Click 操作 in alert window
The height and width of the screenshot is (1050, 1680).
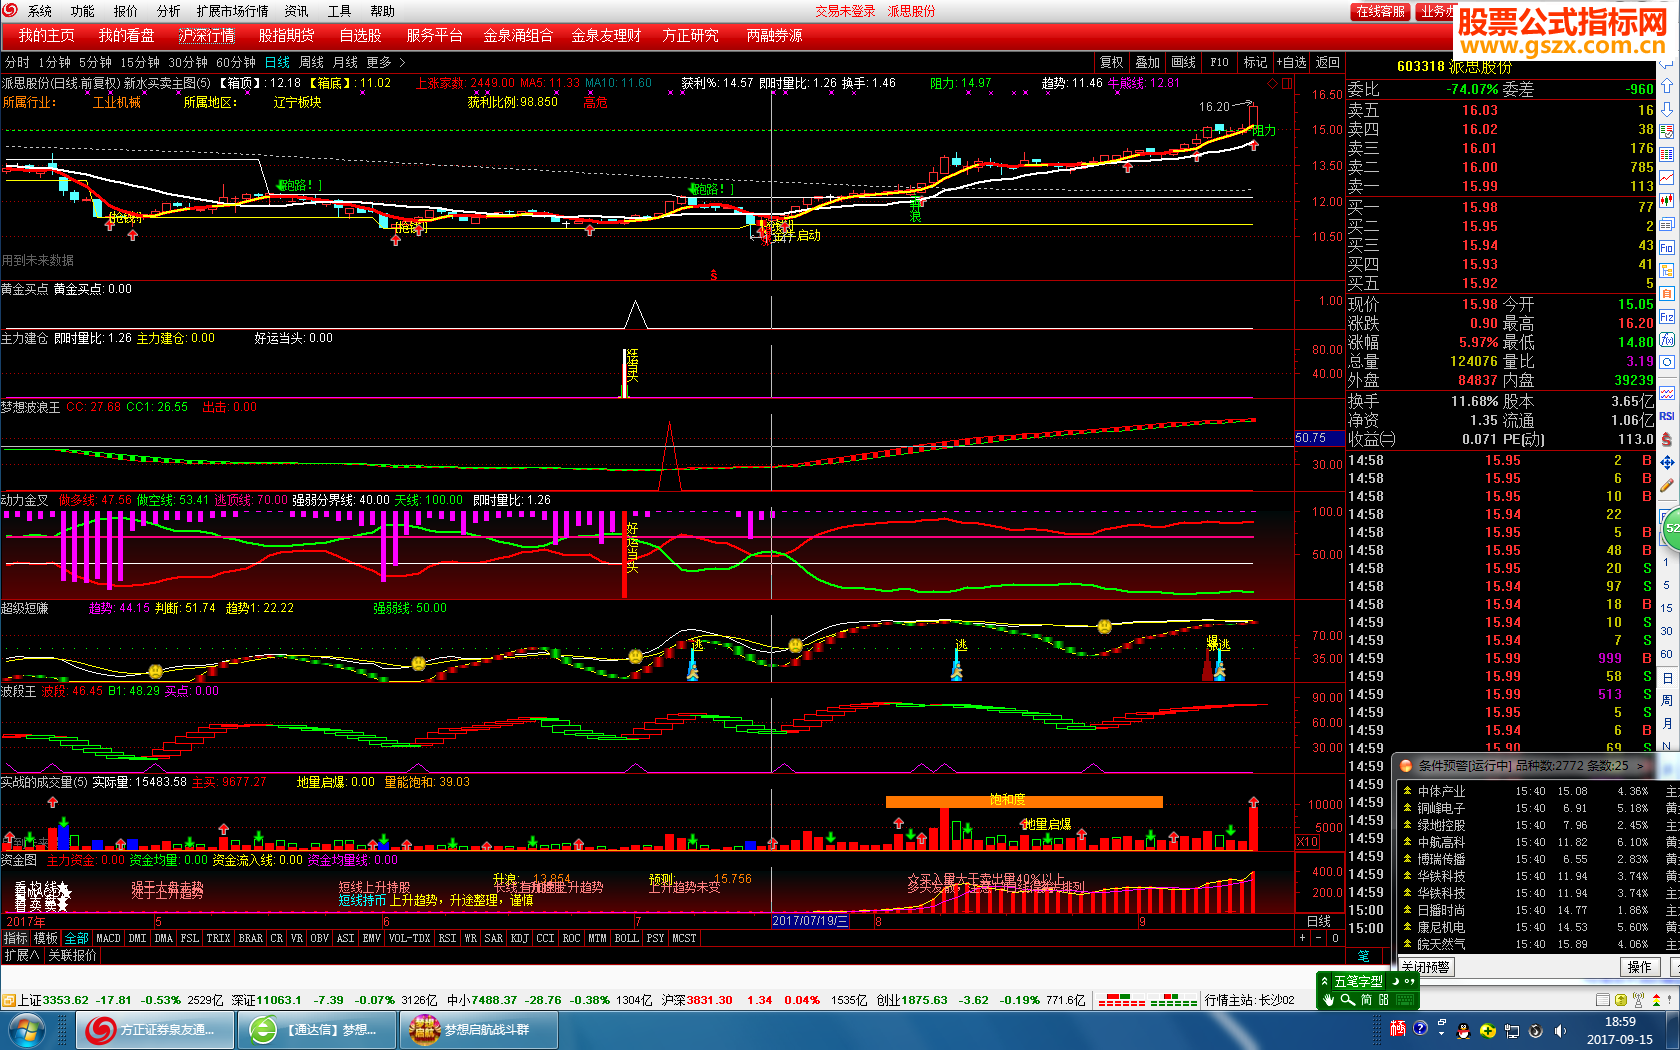coord(1640,967)
